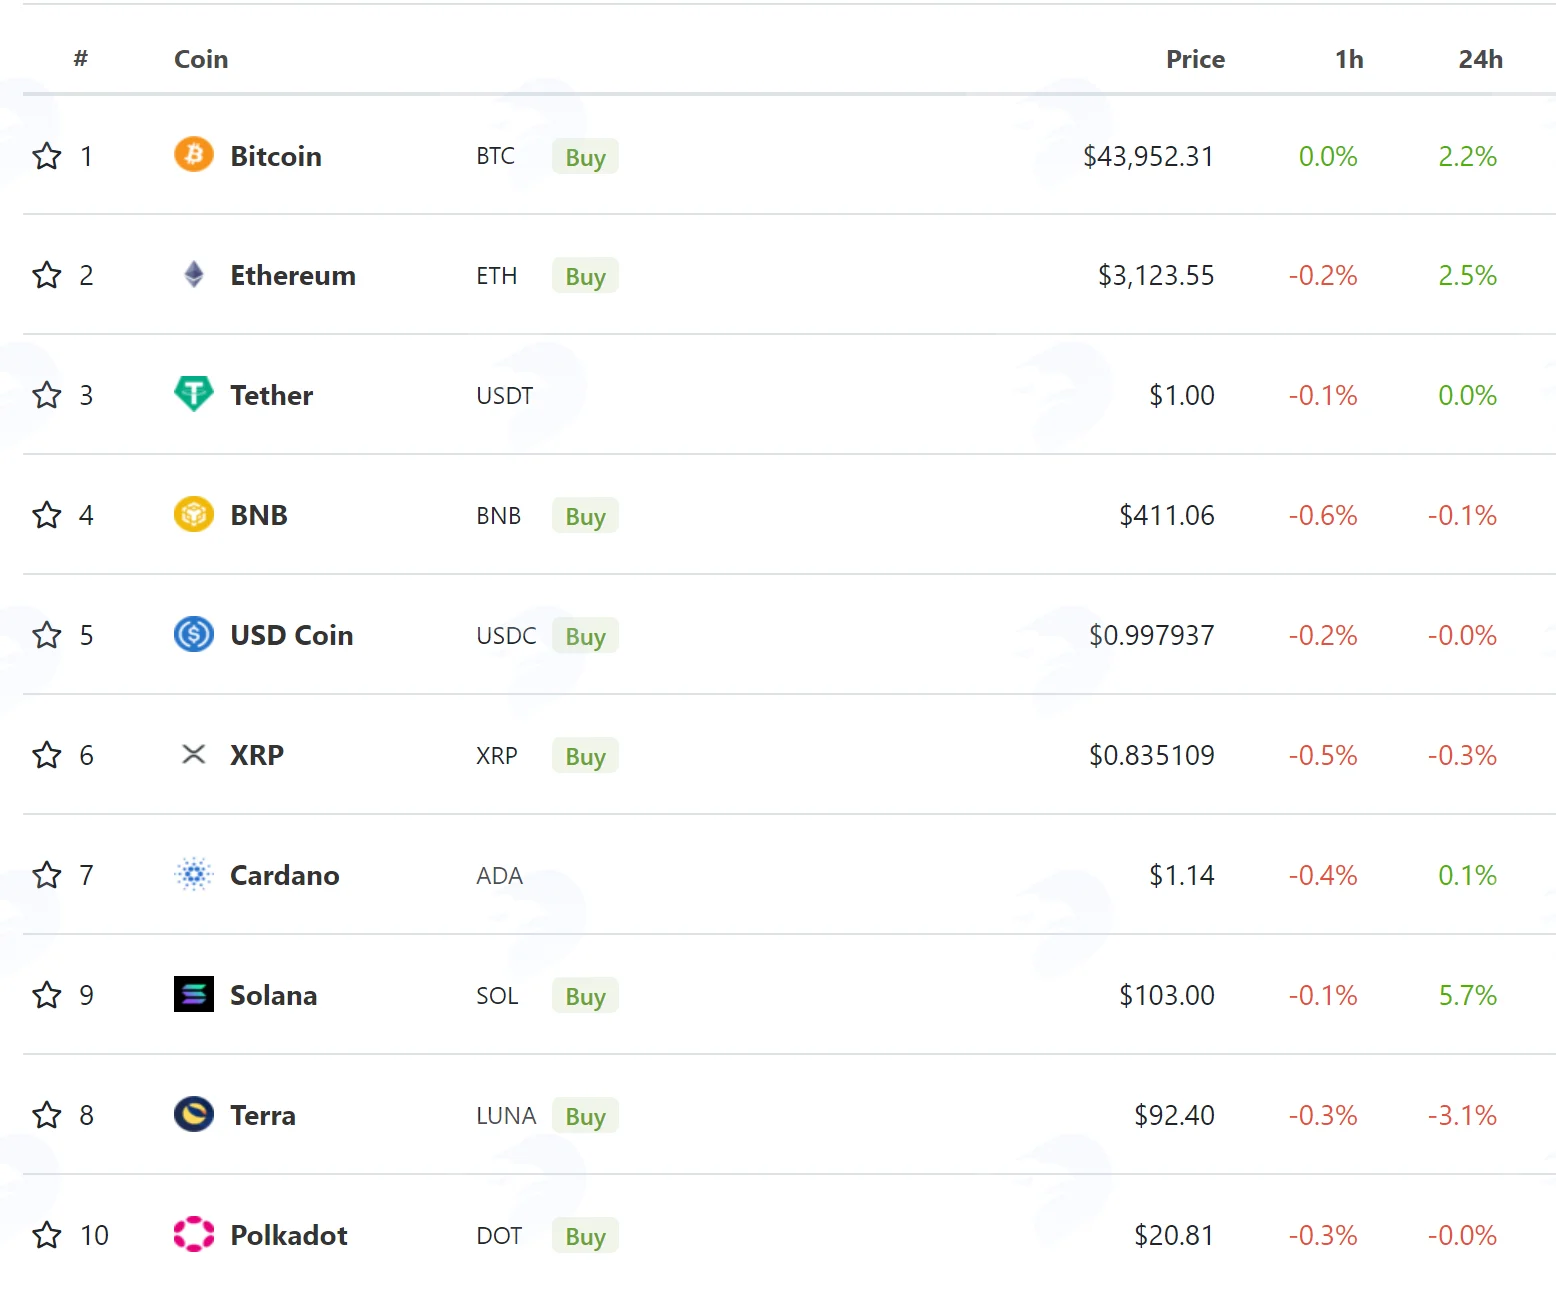Image resolution: width=1556 pixels, height=1290 pixels.
Task: Sort by the # rank header
Action: pos(81,59)
